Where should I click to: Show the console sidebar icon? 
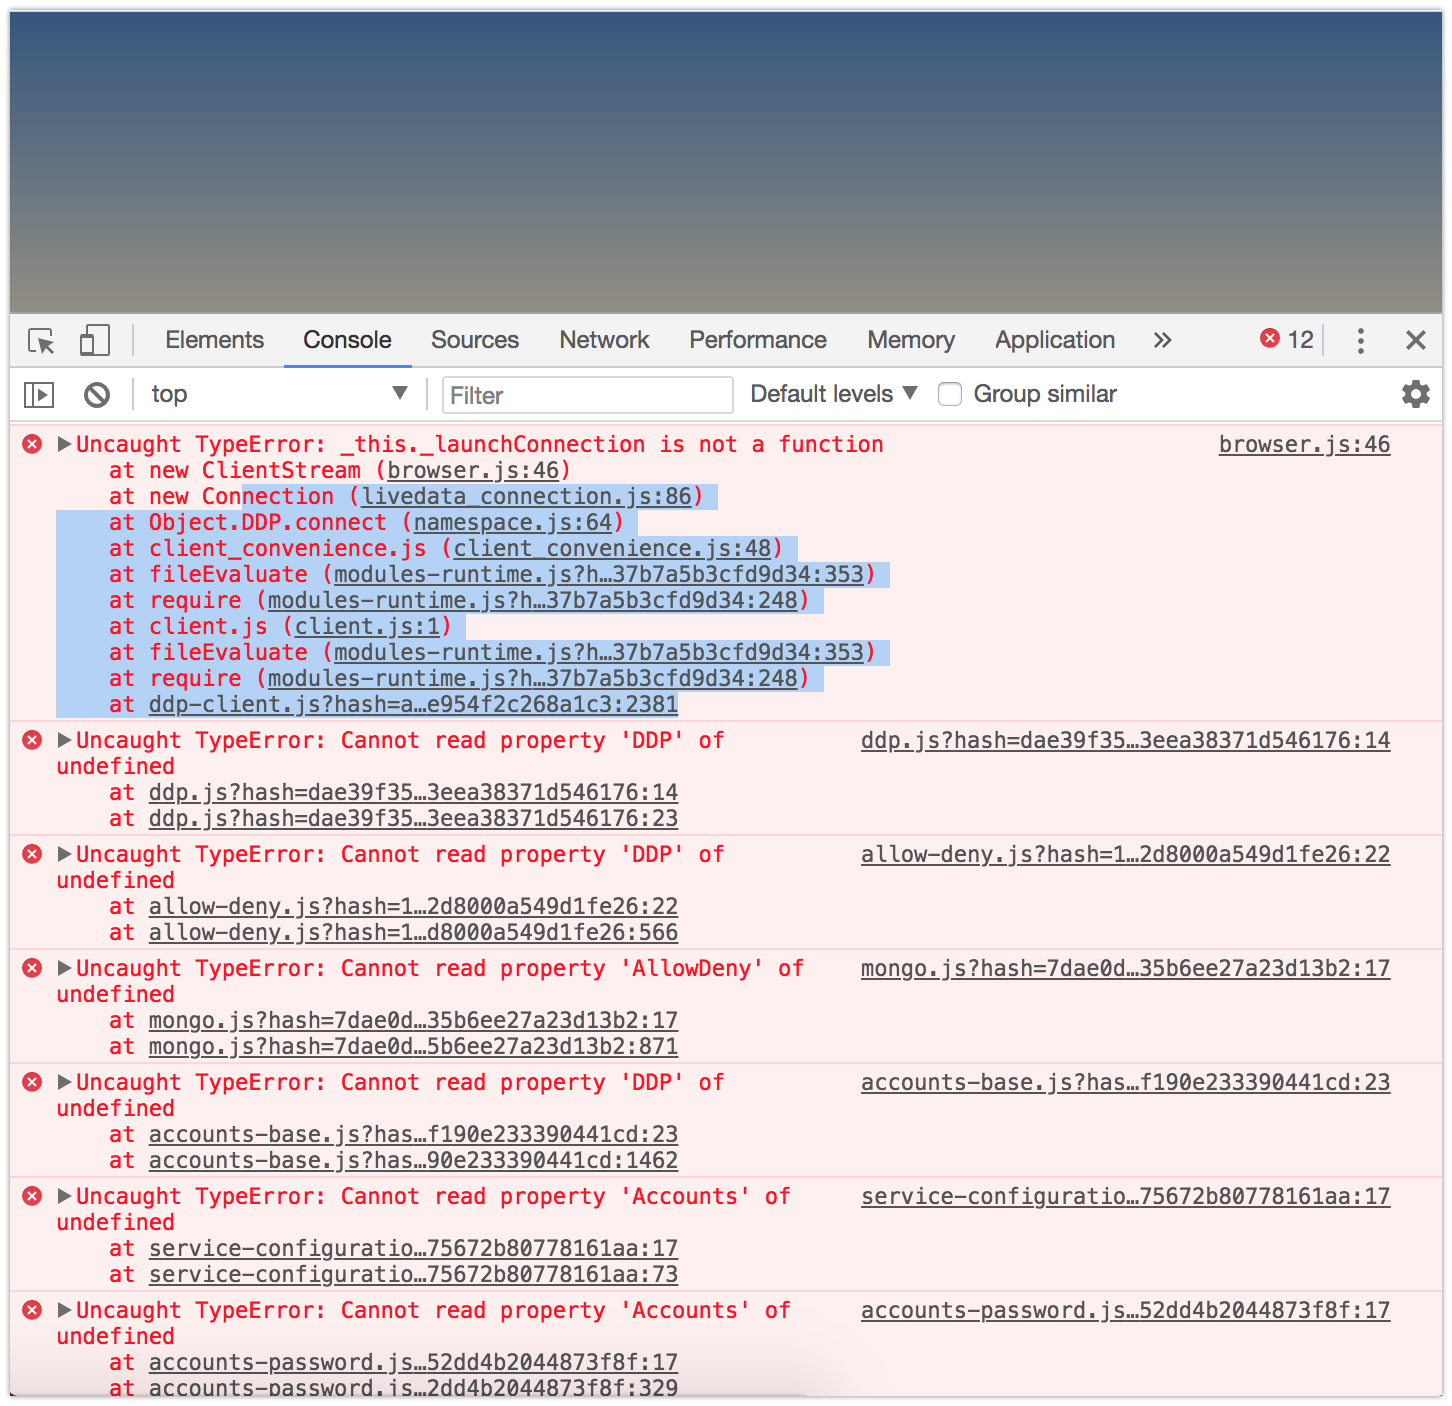pos(39,395)
